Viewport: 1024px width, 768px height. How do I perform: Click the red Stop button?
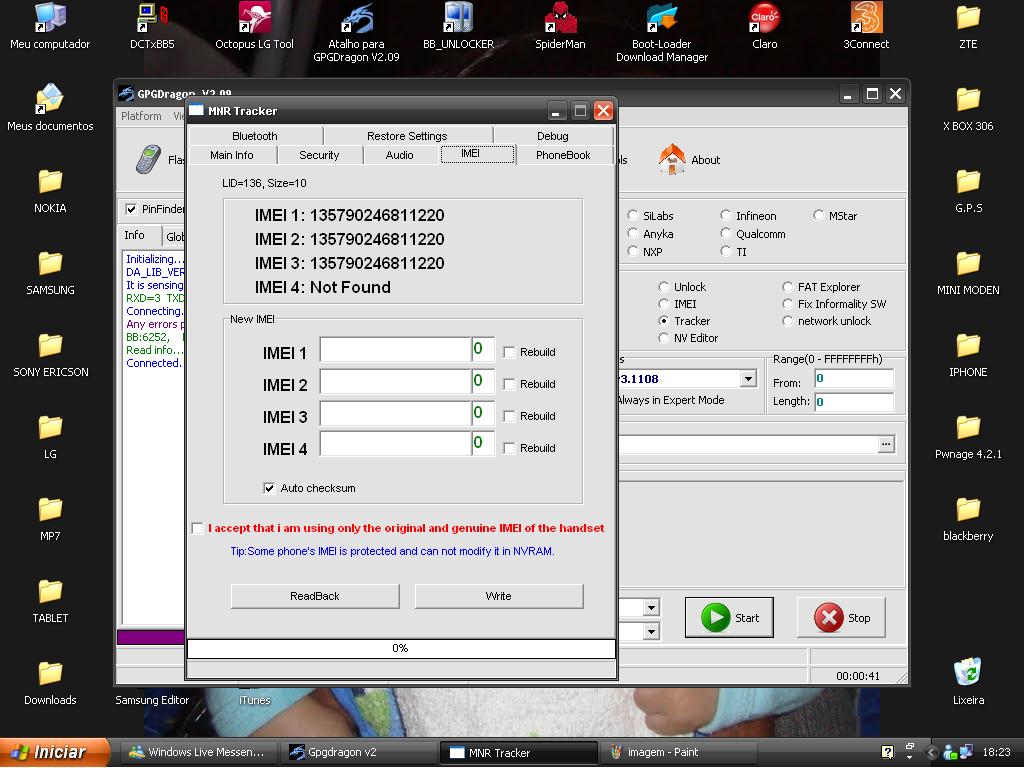click(x=841, y=617)
